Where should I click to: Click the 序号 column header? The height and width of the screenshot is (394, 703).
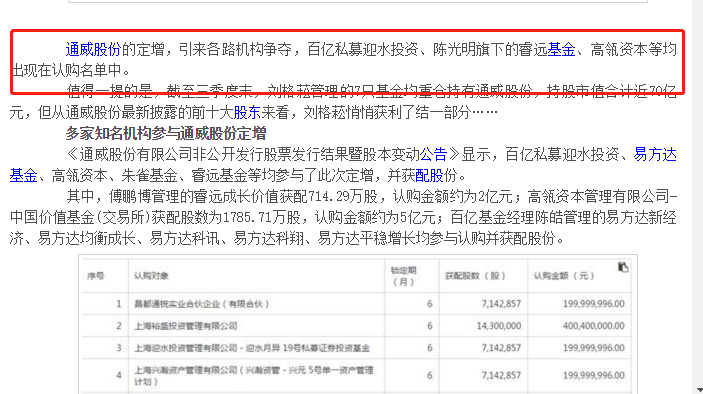[95, 276]
